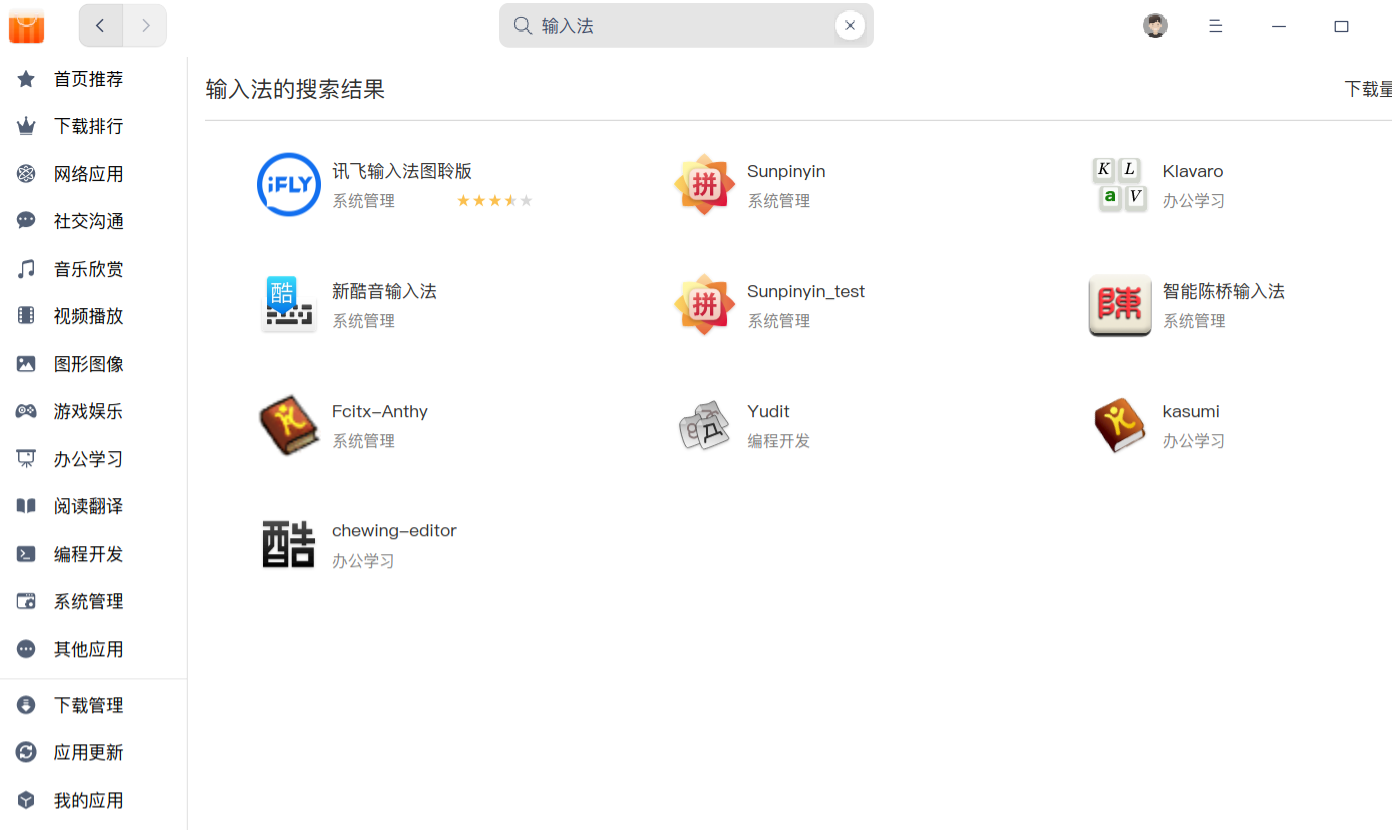Clear the search box text
Image resolution: width=1392 pixels, height=830 pixels.
850,26
